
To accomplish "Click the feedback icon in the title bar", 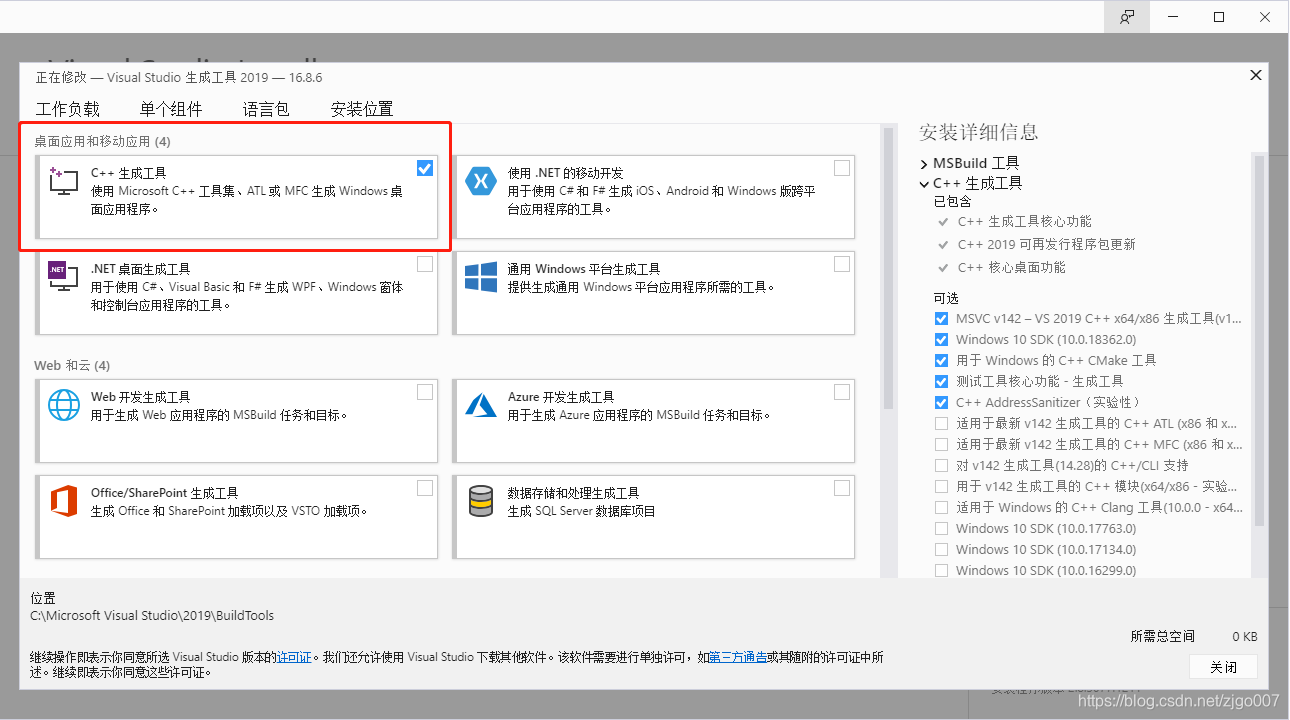I will (1128, 17).
